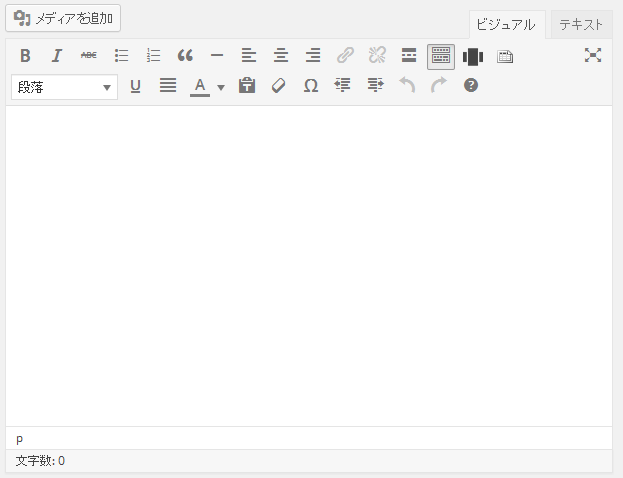
Task: Open the special character Omega dialog
Action: [311, 86]
